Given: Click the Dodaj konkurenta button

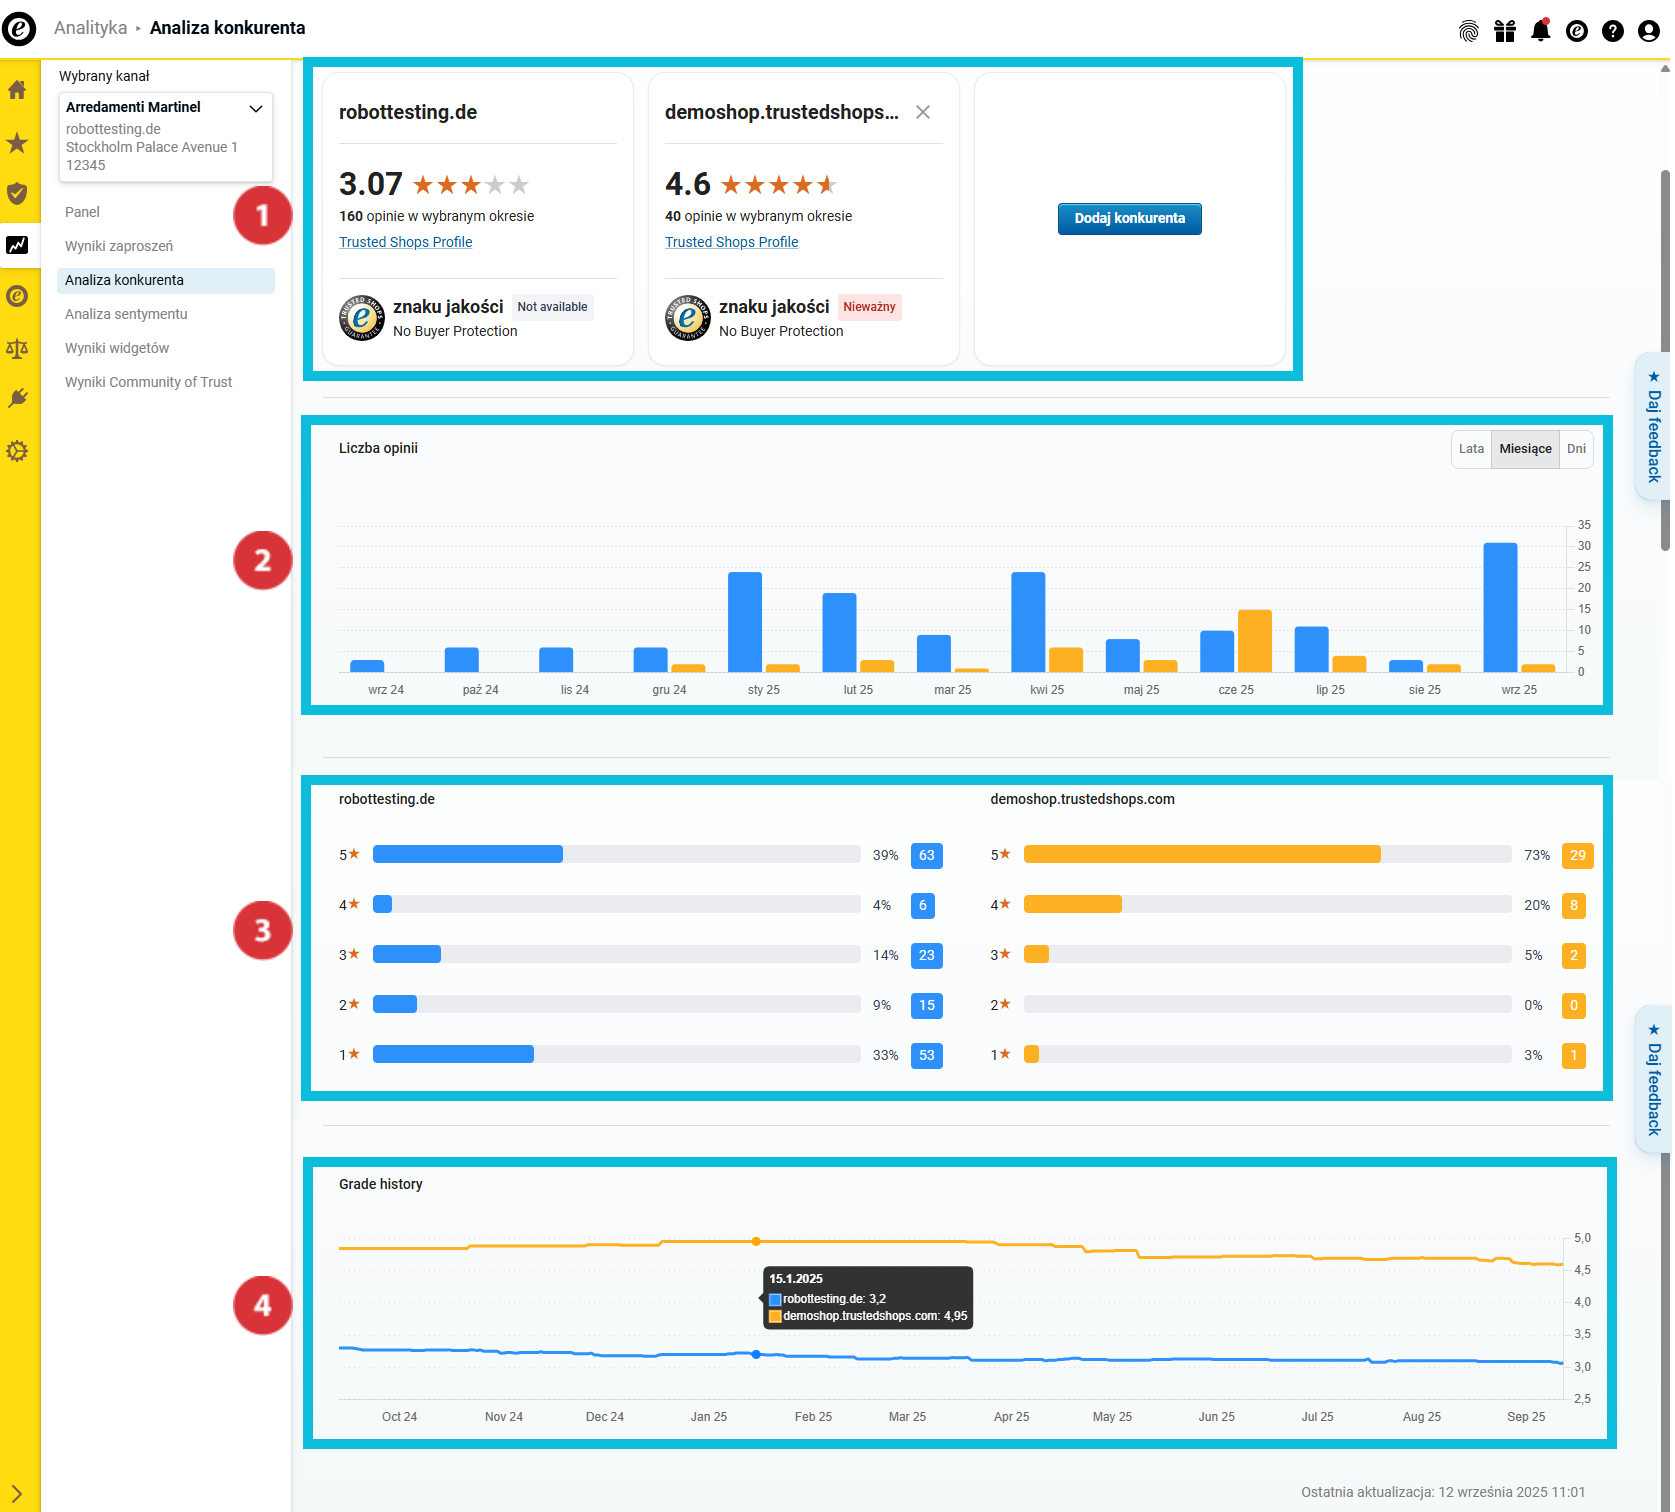Looking at the screenshot, I should (x=1129, y=218).
